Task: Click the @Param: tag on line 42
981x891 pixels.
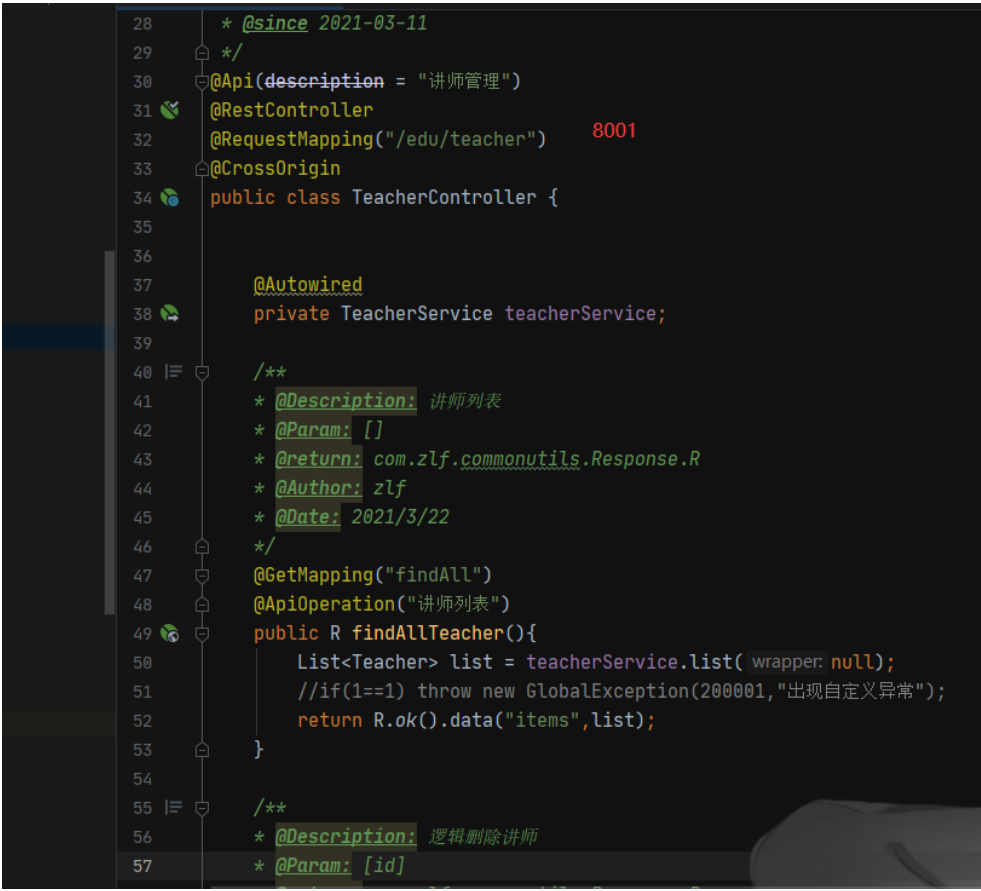Action: tap(313, 430)
